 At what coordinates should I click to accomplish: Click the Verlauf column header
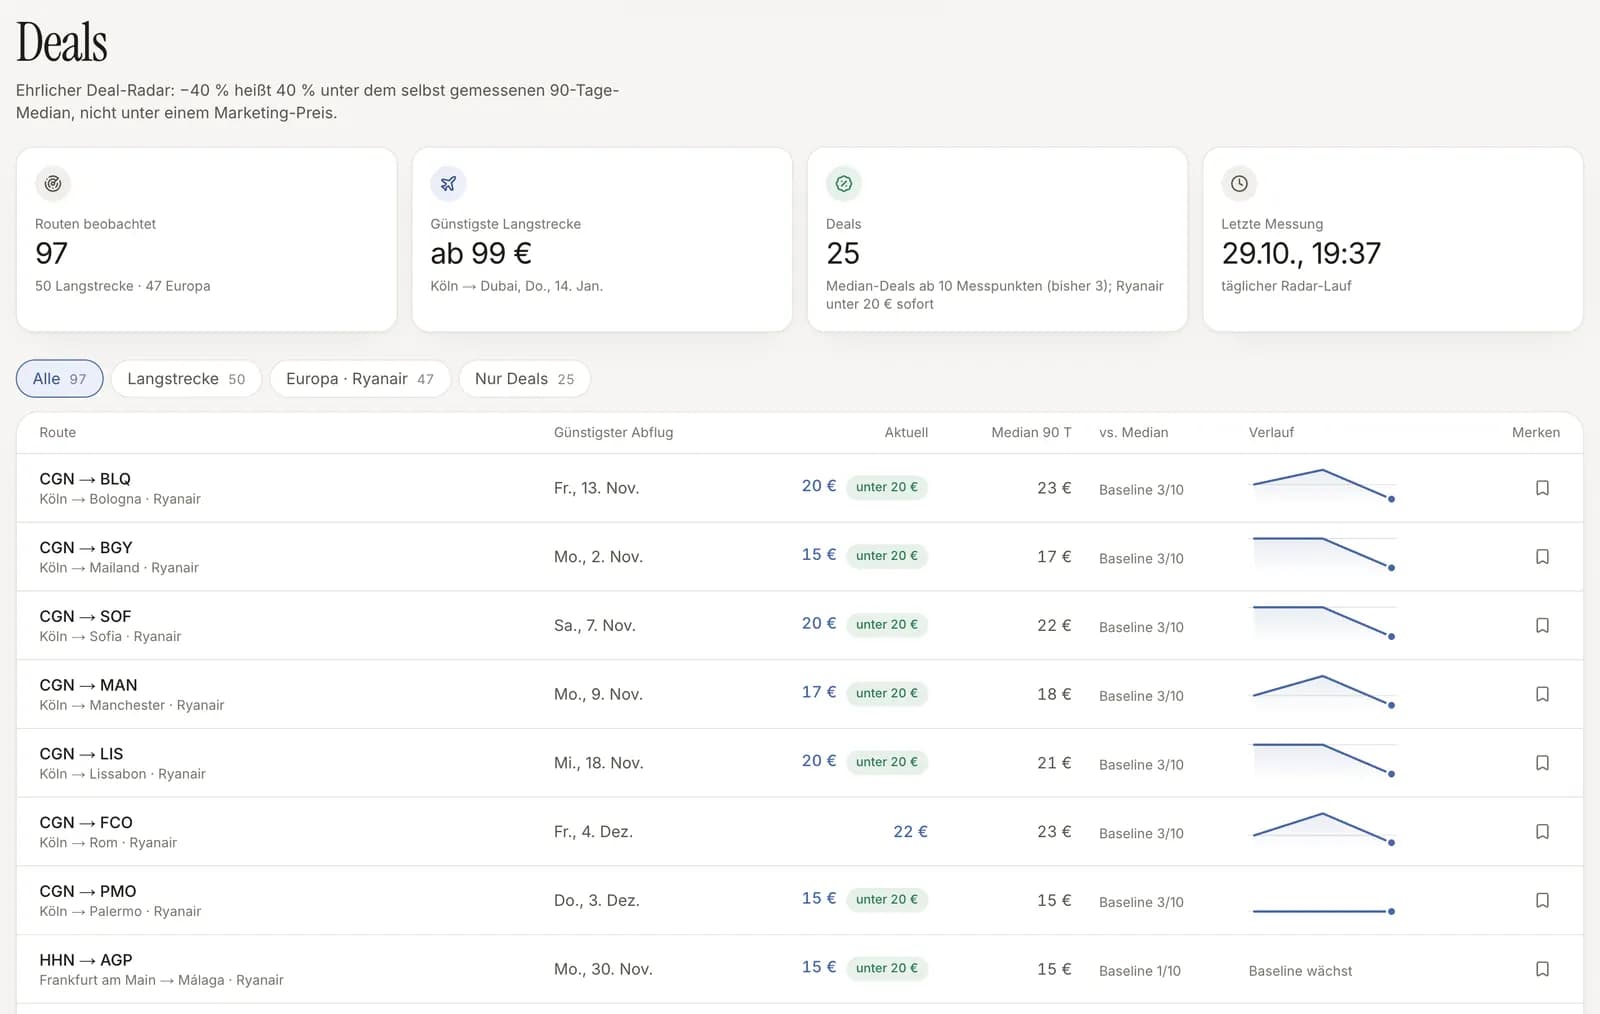(1271, 433)
